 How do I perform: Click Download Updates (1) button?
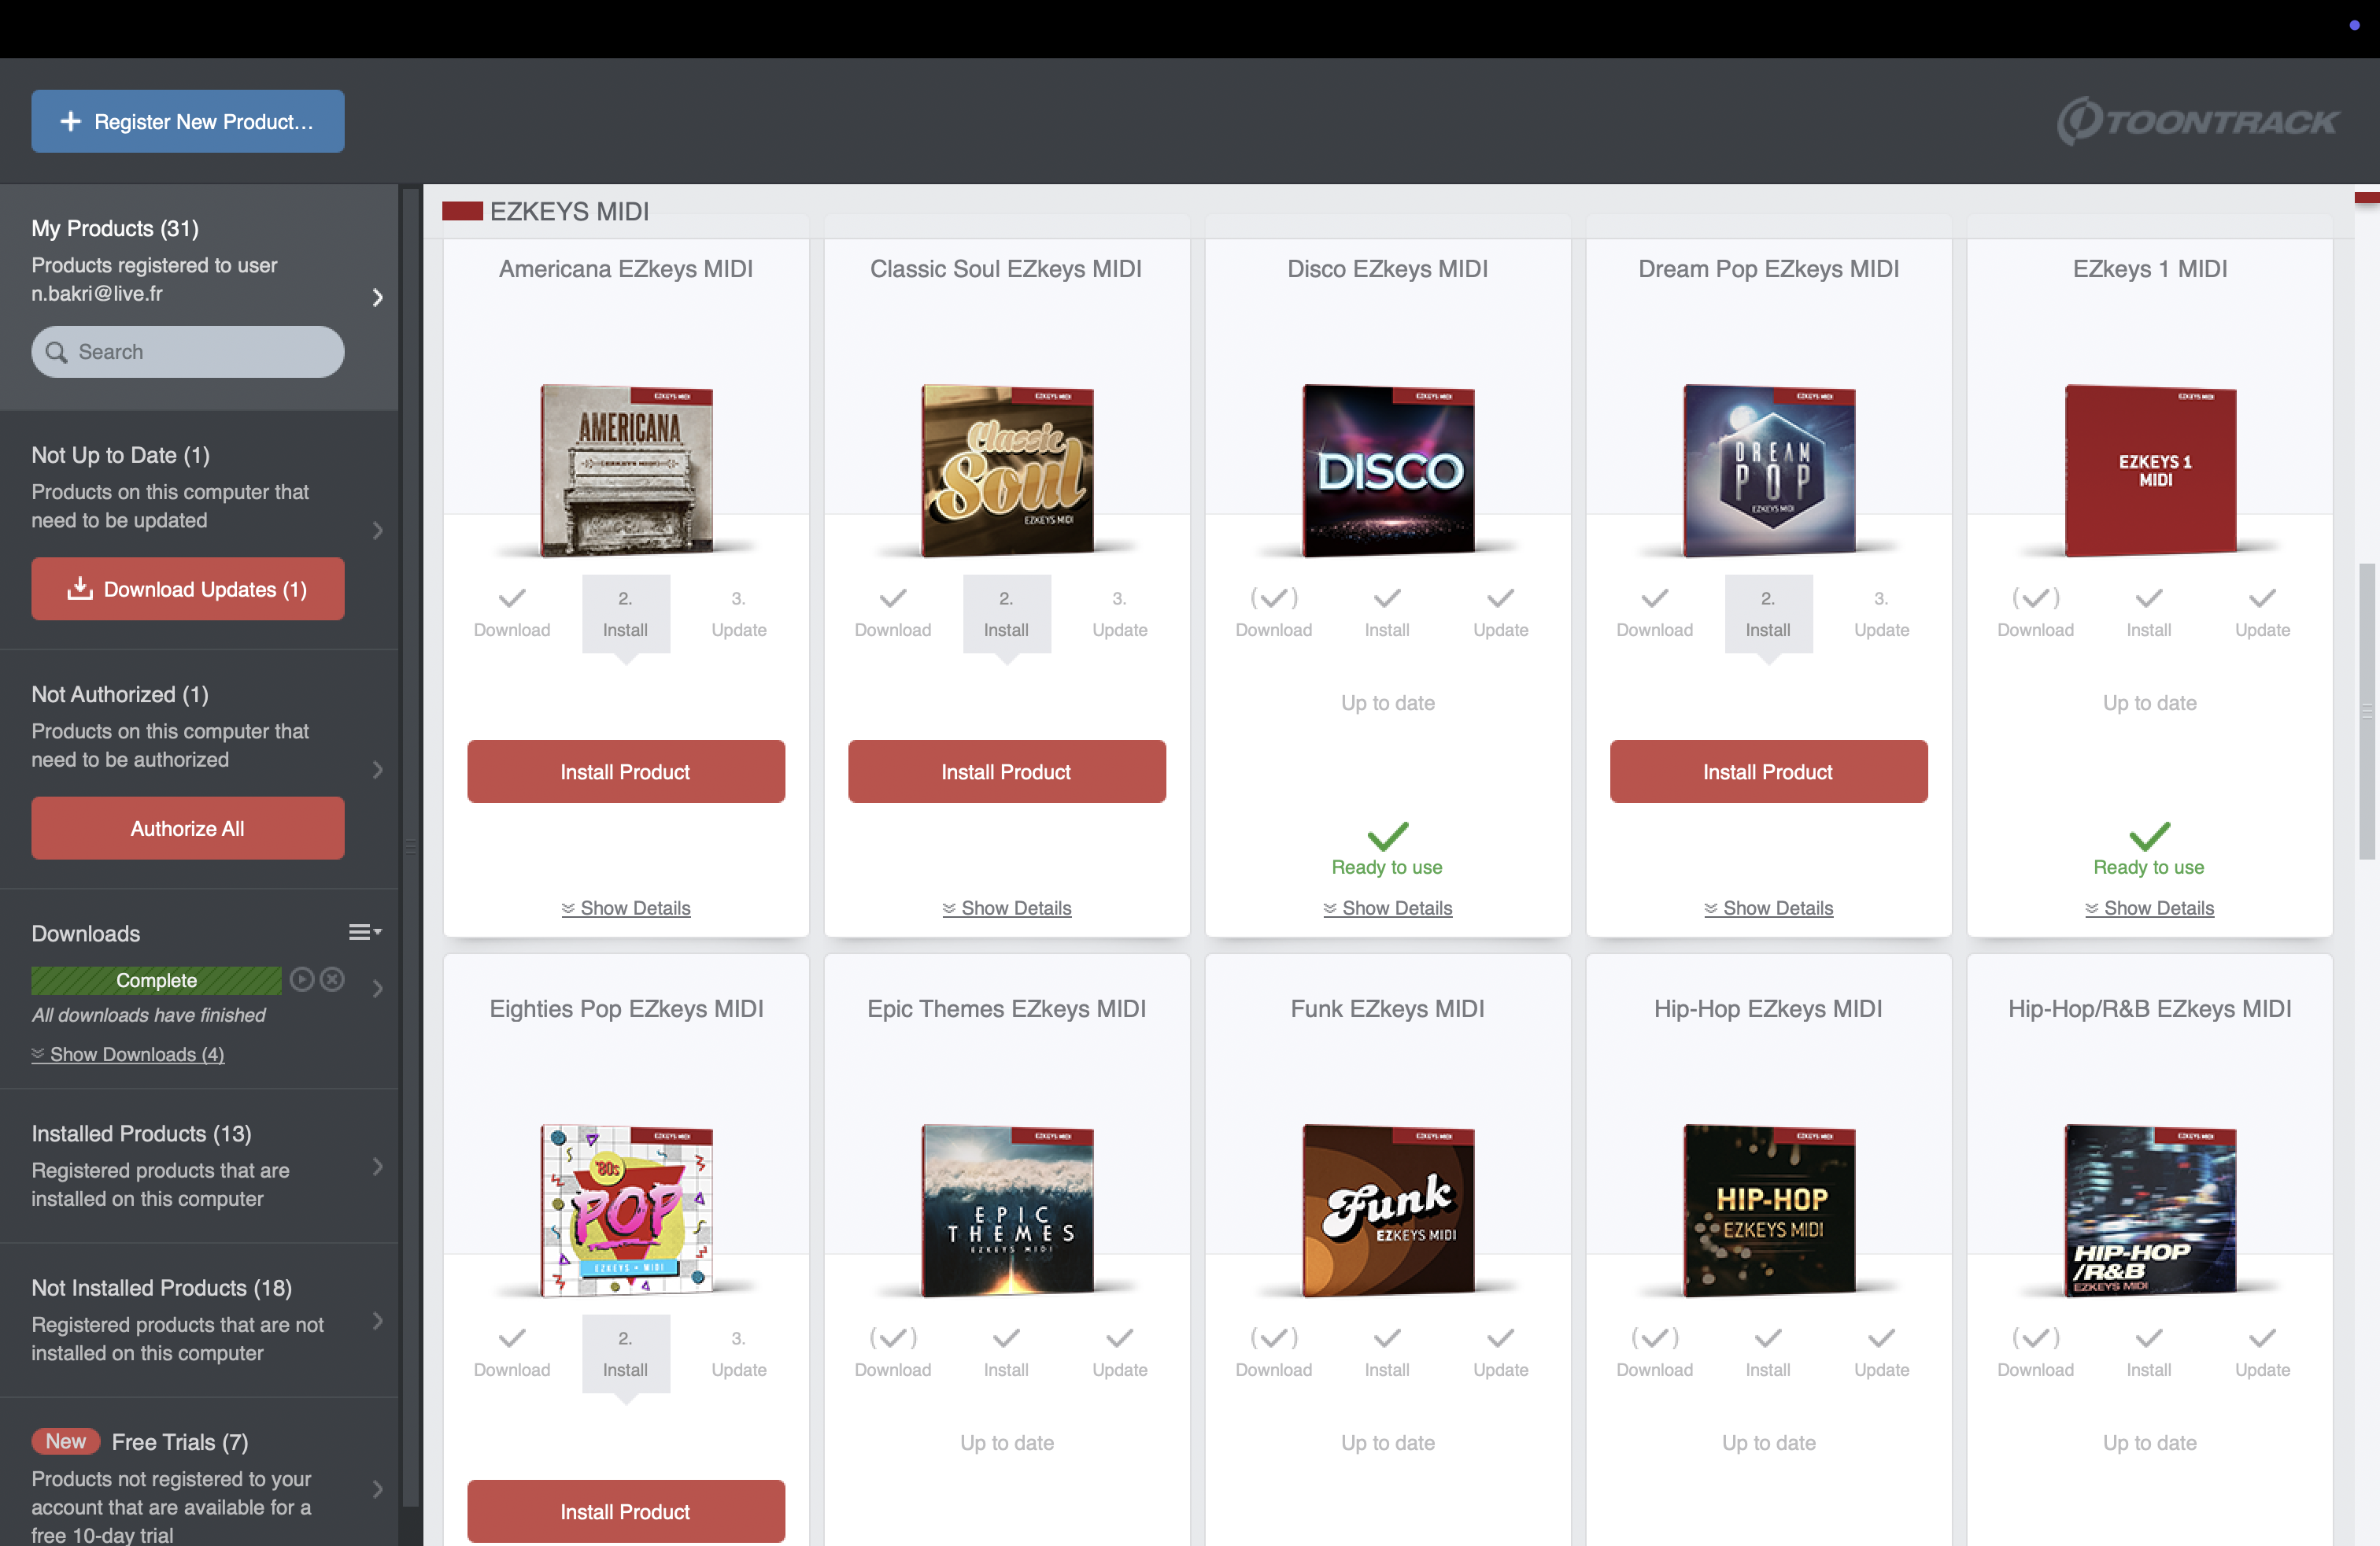point(188,589)
